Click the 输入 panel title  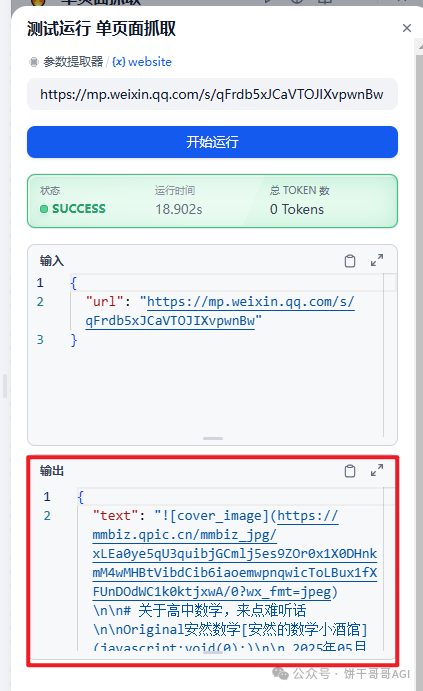(x=52, y=261)
